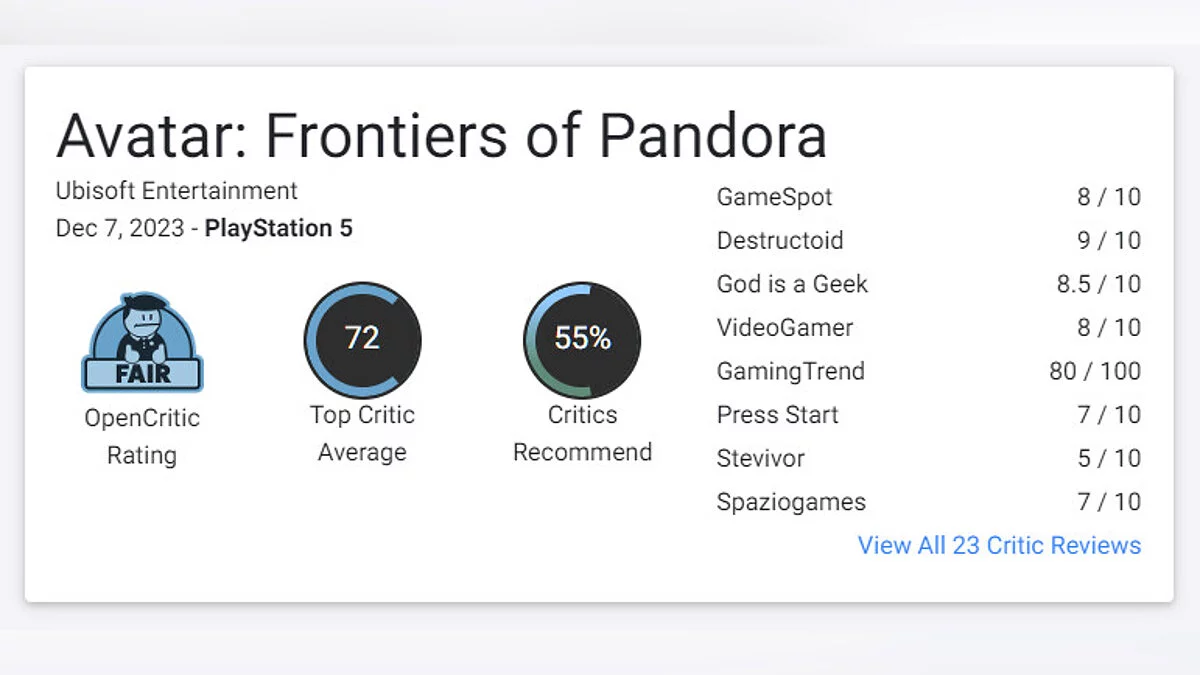Open the Stevivor review entry
1200x675 pixels.
[760, 458]
